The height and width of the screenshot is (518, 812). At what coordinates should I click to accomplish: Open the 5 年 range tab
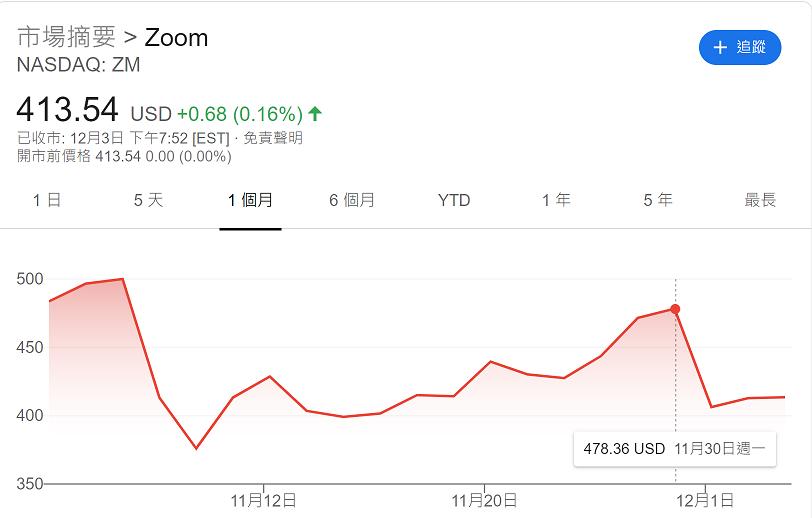pyautogui.click(x=658, y=200)
